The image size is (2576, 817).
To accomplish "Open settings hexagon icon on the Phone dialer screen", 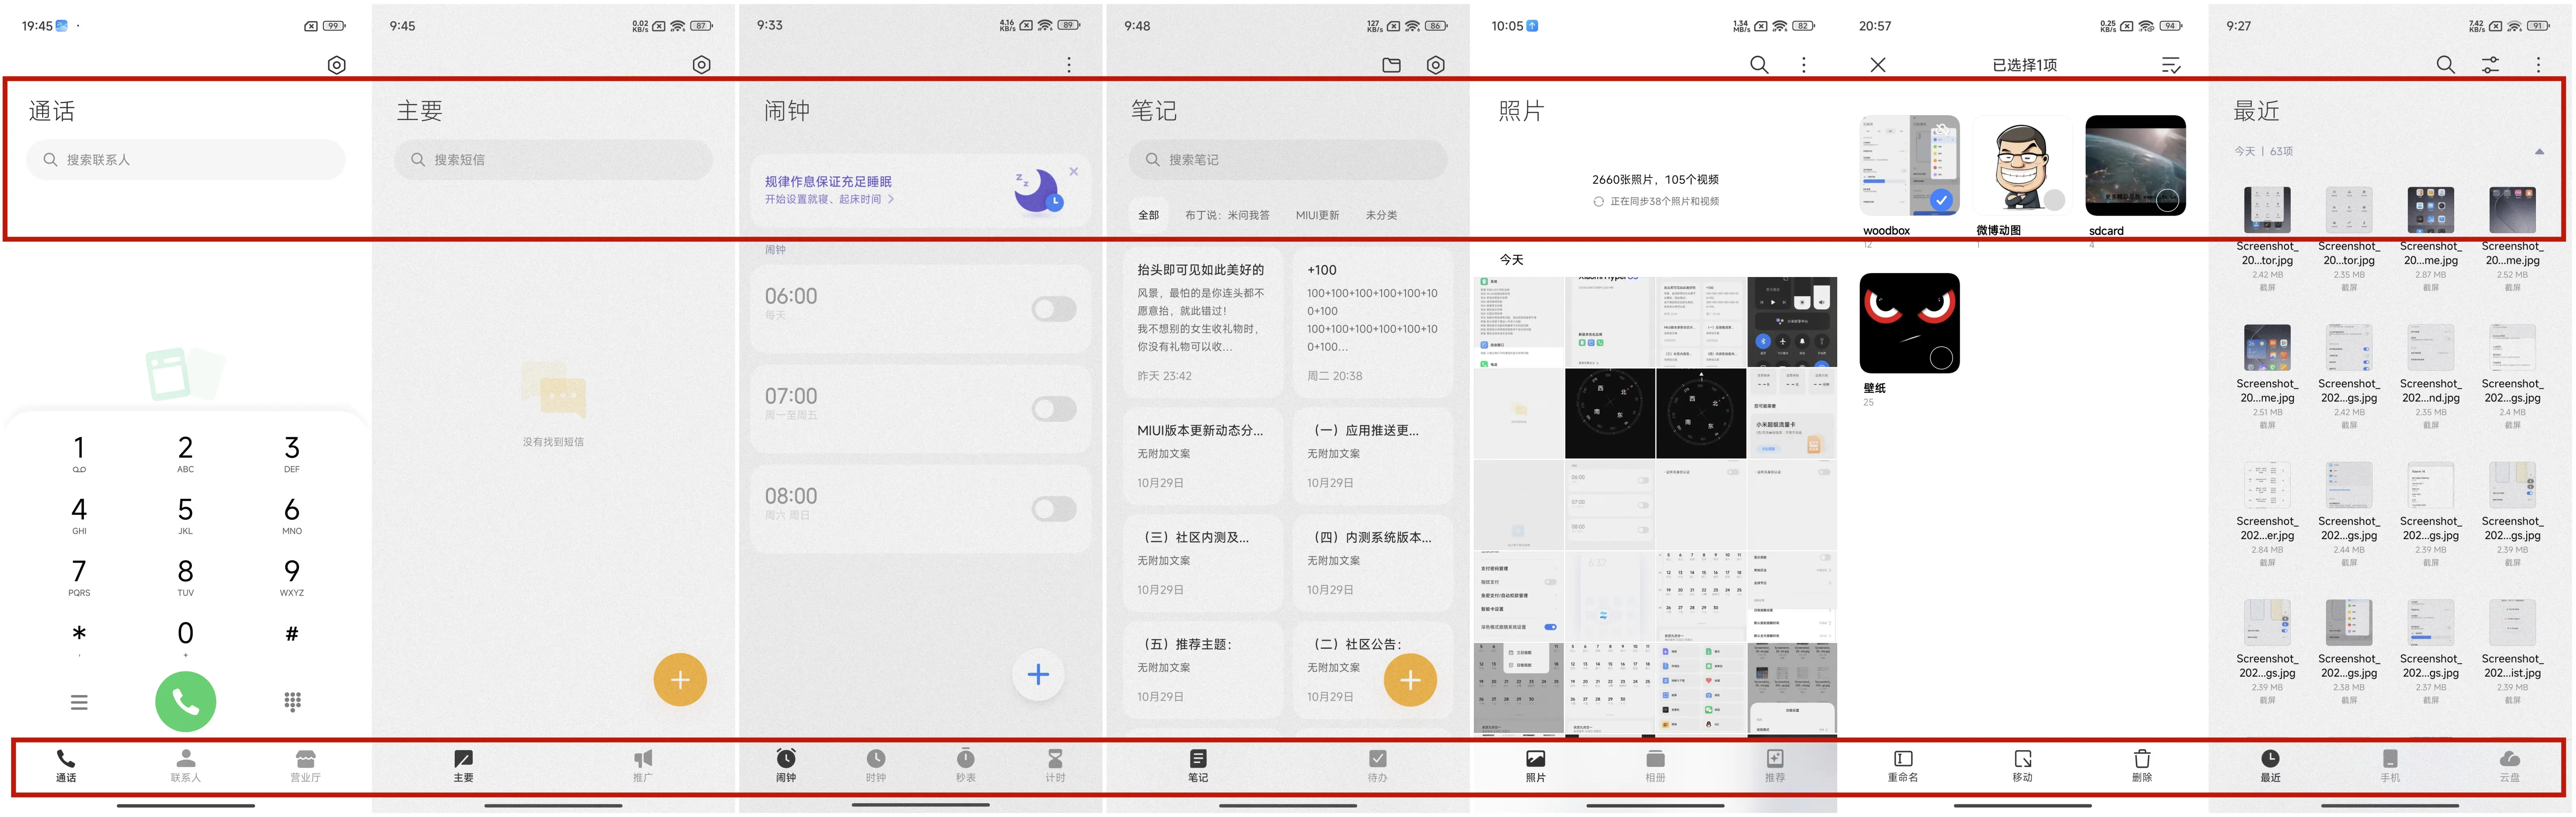I will 337,65.
